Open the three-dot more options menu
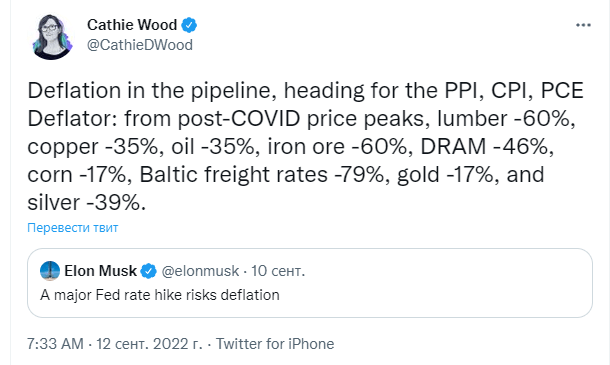The width and height of the screenshot is (610, 365). click(583, 25)
